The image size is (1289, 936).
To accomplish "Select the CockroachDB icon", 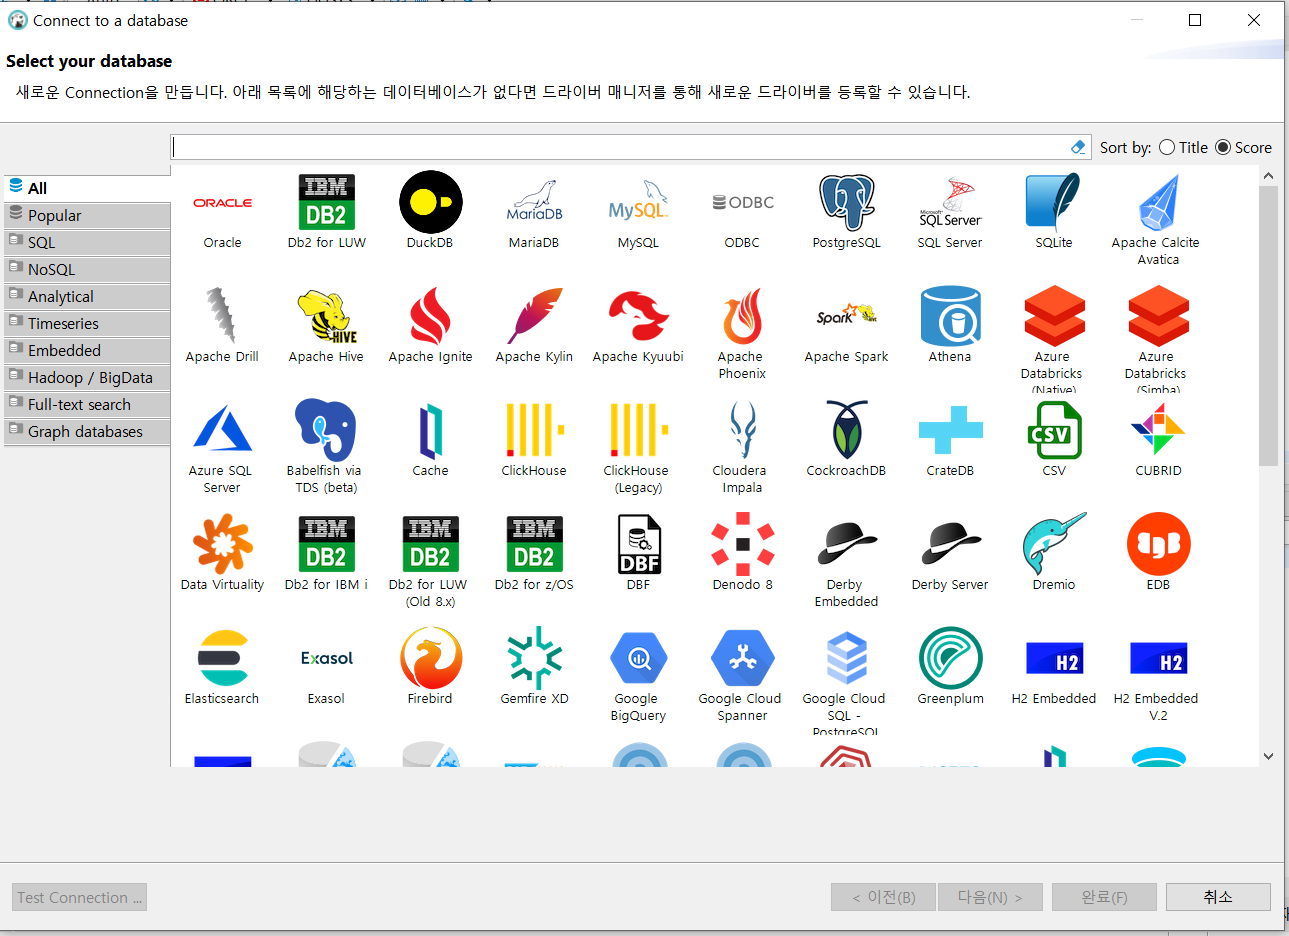I will 846,430.
